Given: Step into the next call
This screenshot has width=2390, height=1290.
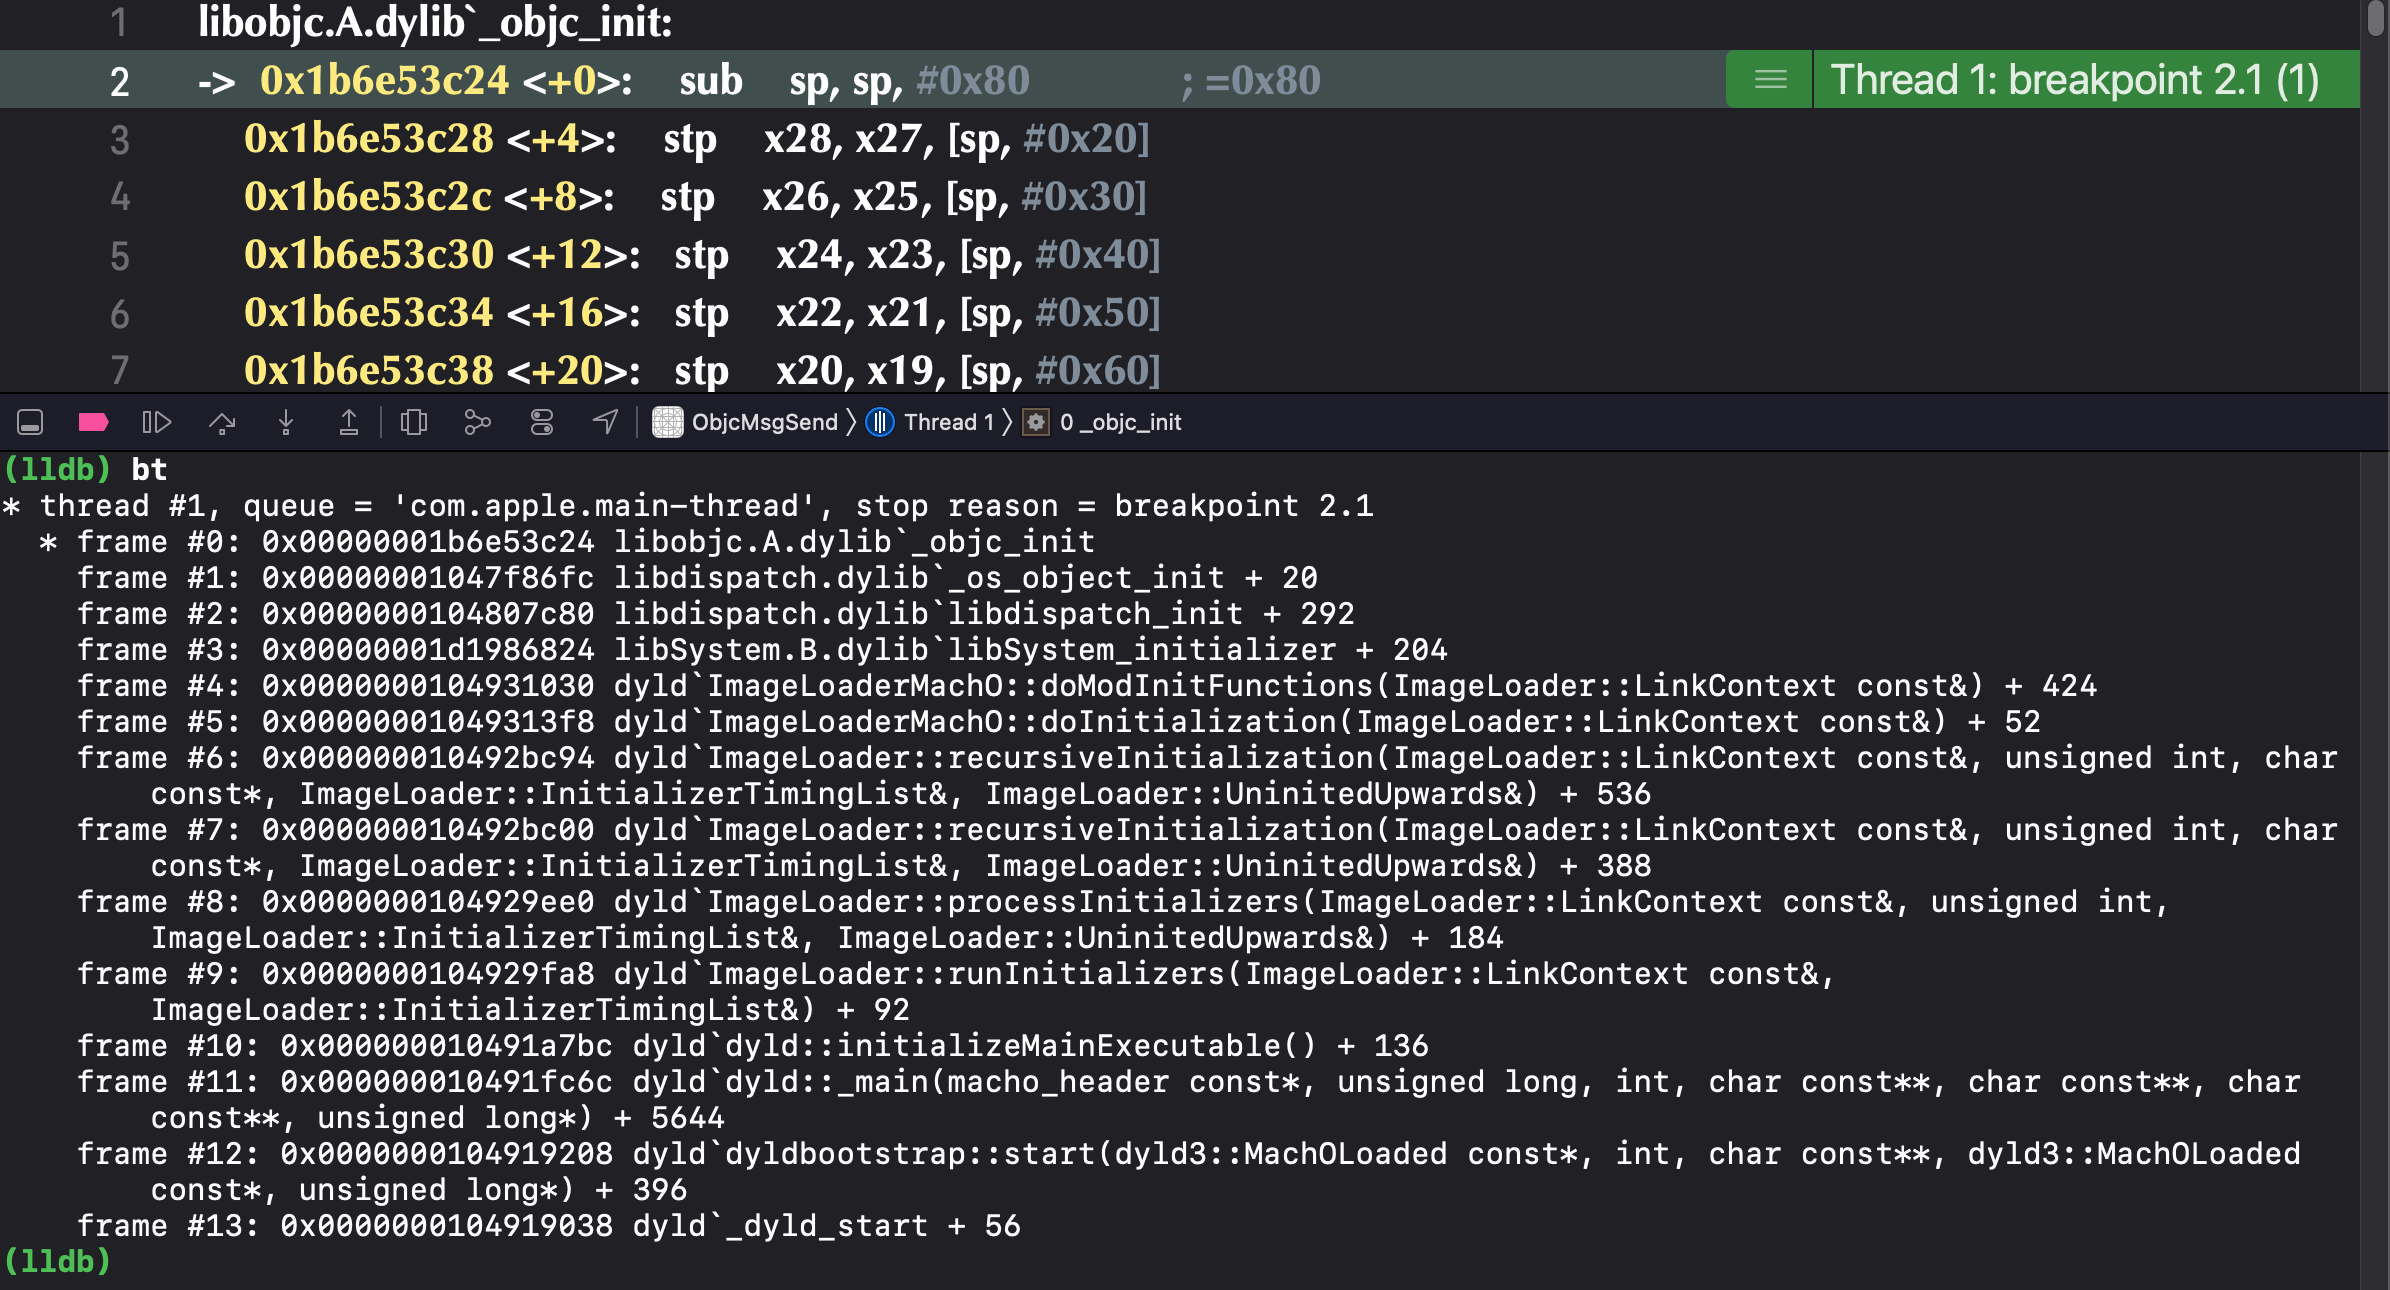Looking at the screenshot, I should pos(286,422).
